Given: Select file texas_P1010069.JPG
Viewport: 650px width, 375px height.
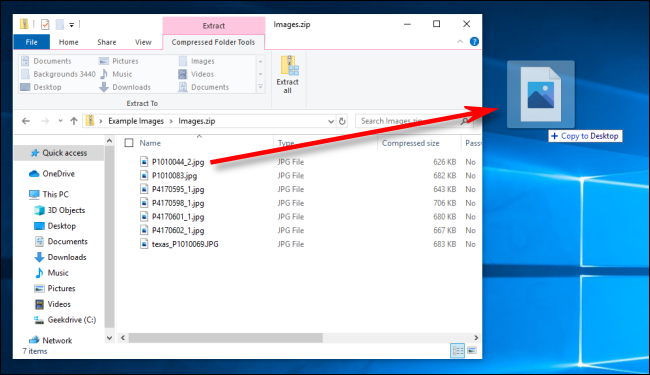Looking at the screenshot, I should pyautogui.click(x=179, y=244).
